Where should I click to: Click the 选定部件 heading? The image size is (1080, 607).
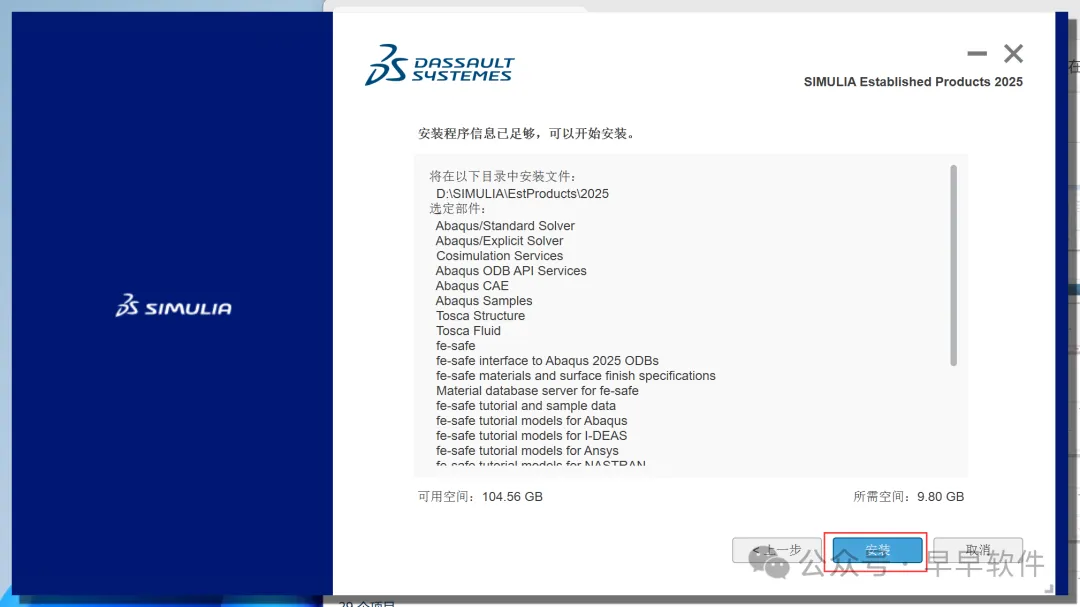click(458, 209)
